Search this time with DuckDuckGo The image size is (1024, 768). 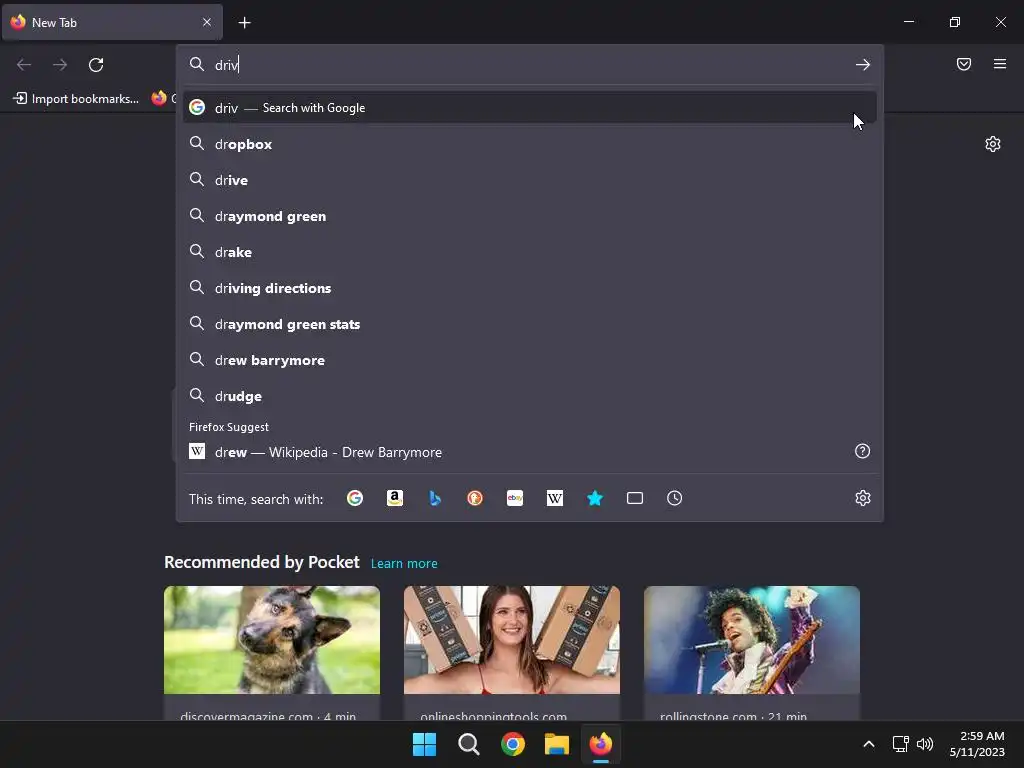(475, 498)
